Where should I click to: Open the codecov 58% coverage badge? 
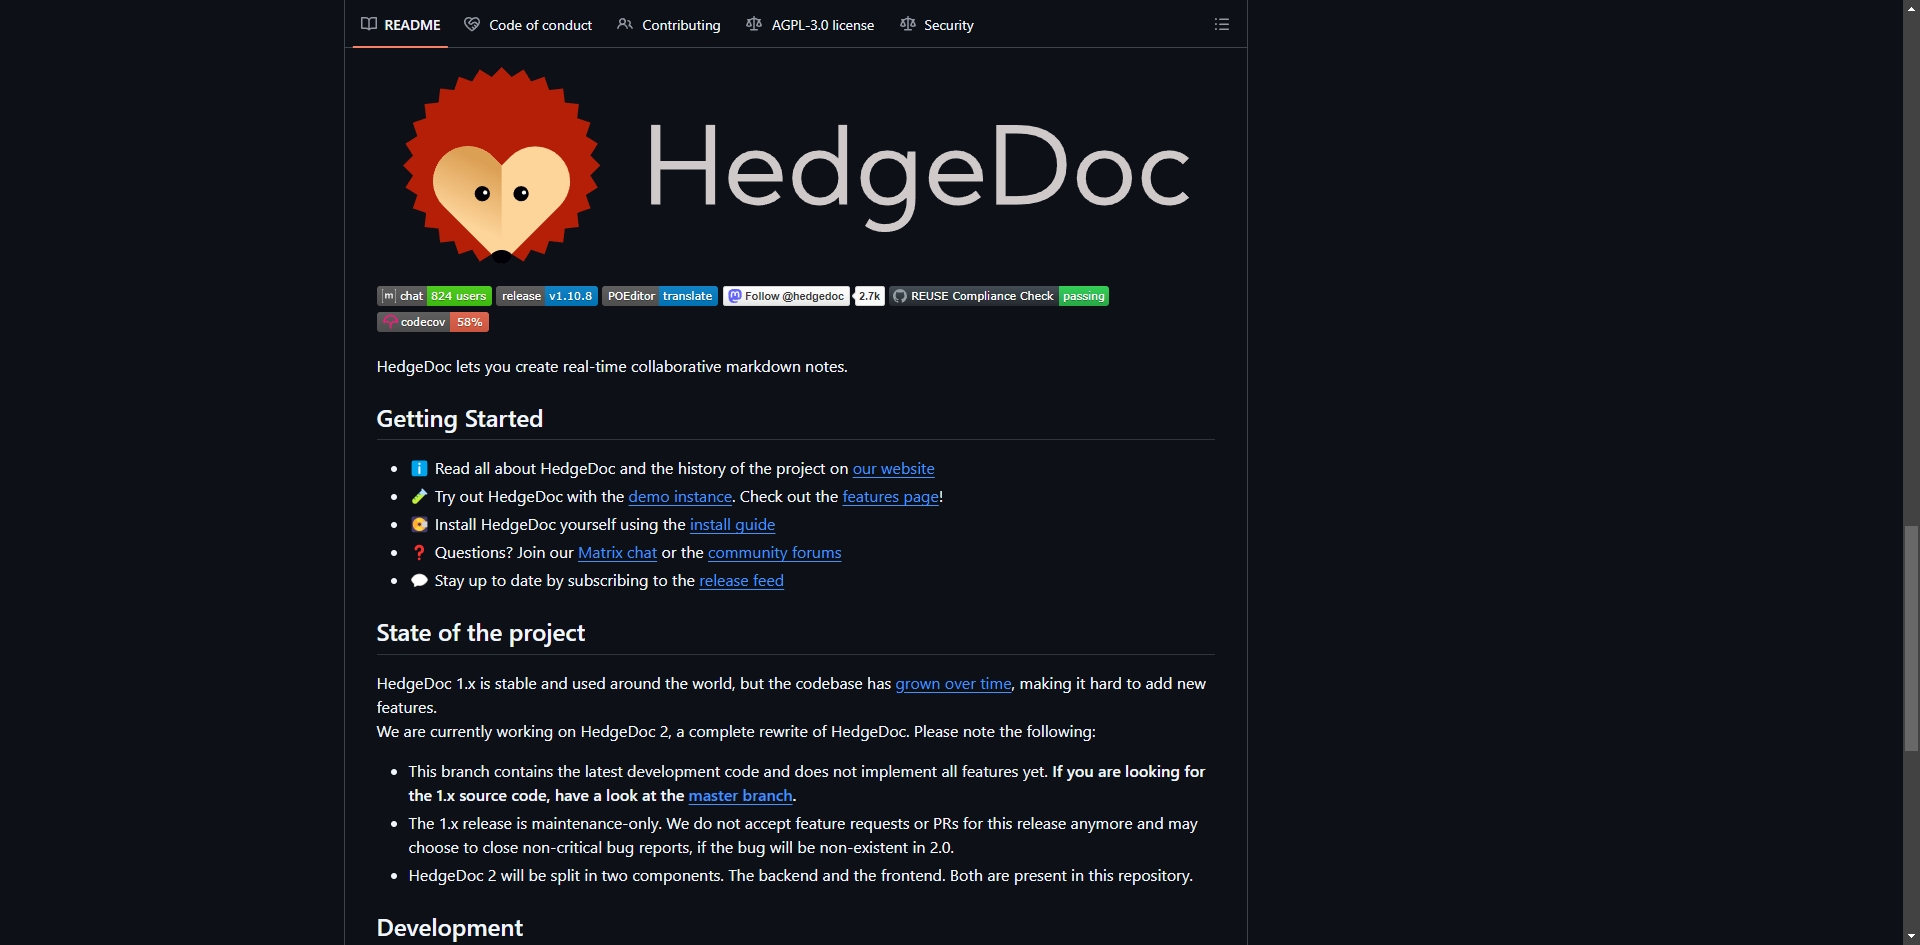coord(433,322)
